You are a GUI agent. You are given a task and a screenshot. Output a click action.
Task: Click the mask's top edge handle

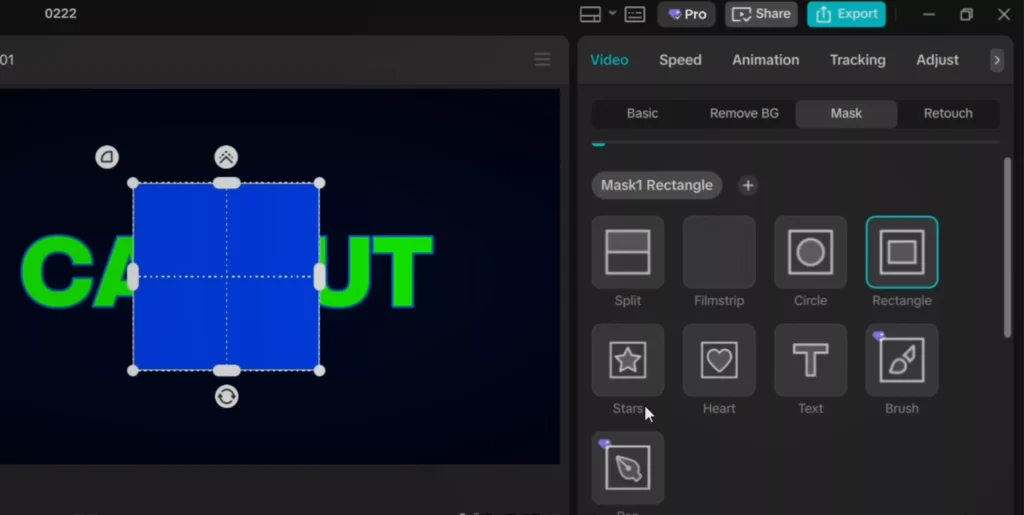227,183
